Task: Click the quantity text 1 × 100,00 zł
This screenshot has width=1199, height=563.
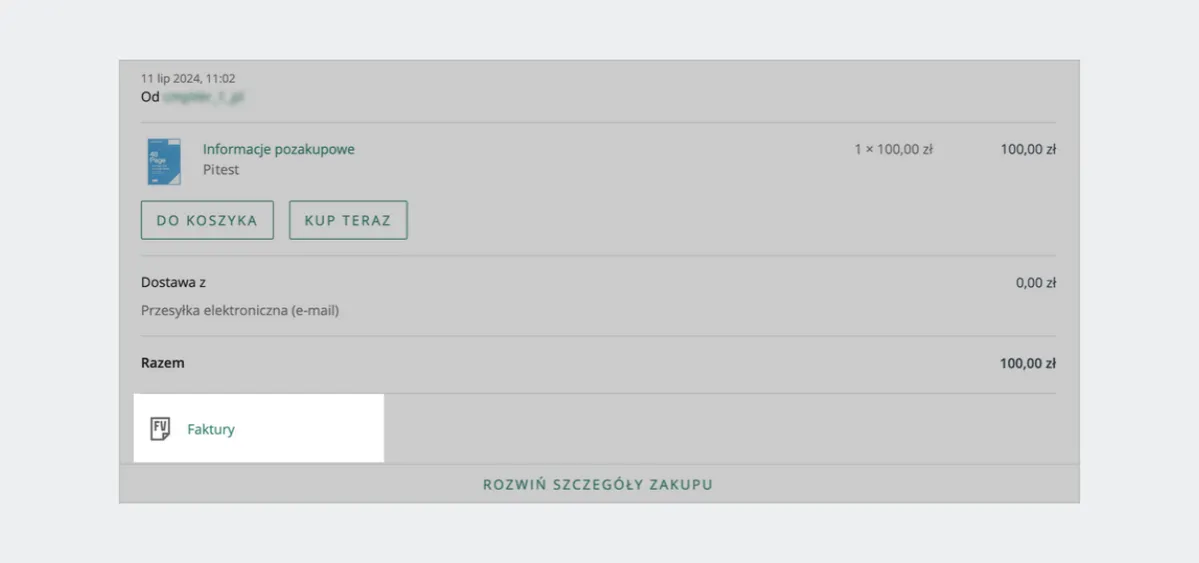Action: click(x=893, y=150)
